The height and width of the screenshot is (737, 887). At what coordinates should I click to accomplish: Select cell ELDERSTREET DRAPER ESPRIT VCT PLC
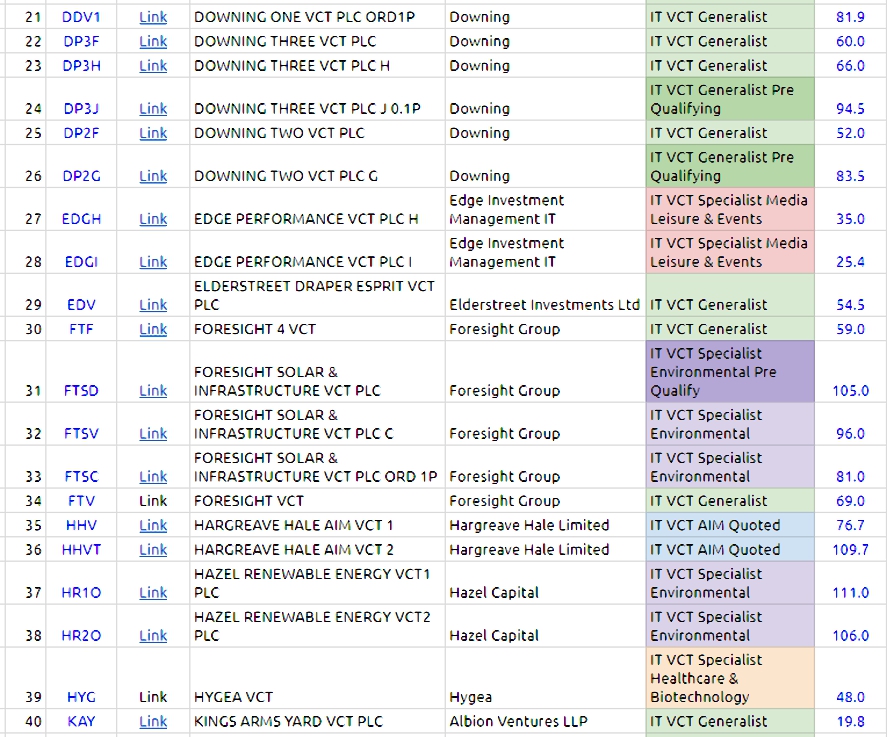(318, 295)
